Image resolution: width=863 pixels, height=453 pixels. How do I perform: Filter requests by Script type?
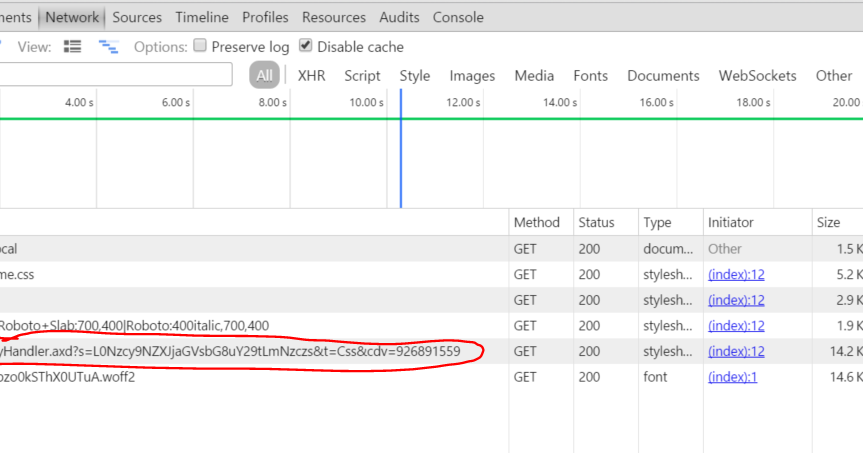click(x=362, y=75)
